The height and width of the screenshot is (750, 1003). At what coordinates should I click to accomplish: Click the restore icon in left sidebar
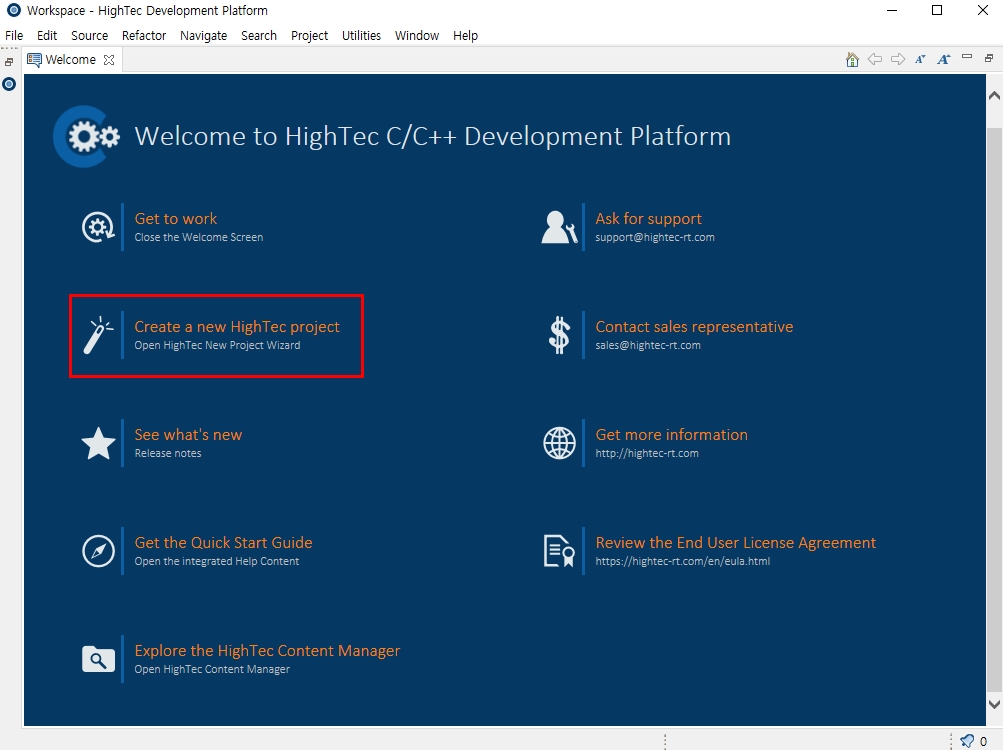(x=9, y=62)
